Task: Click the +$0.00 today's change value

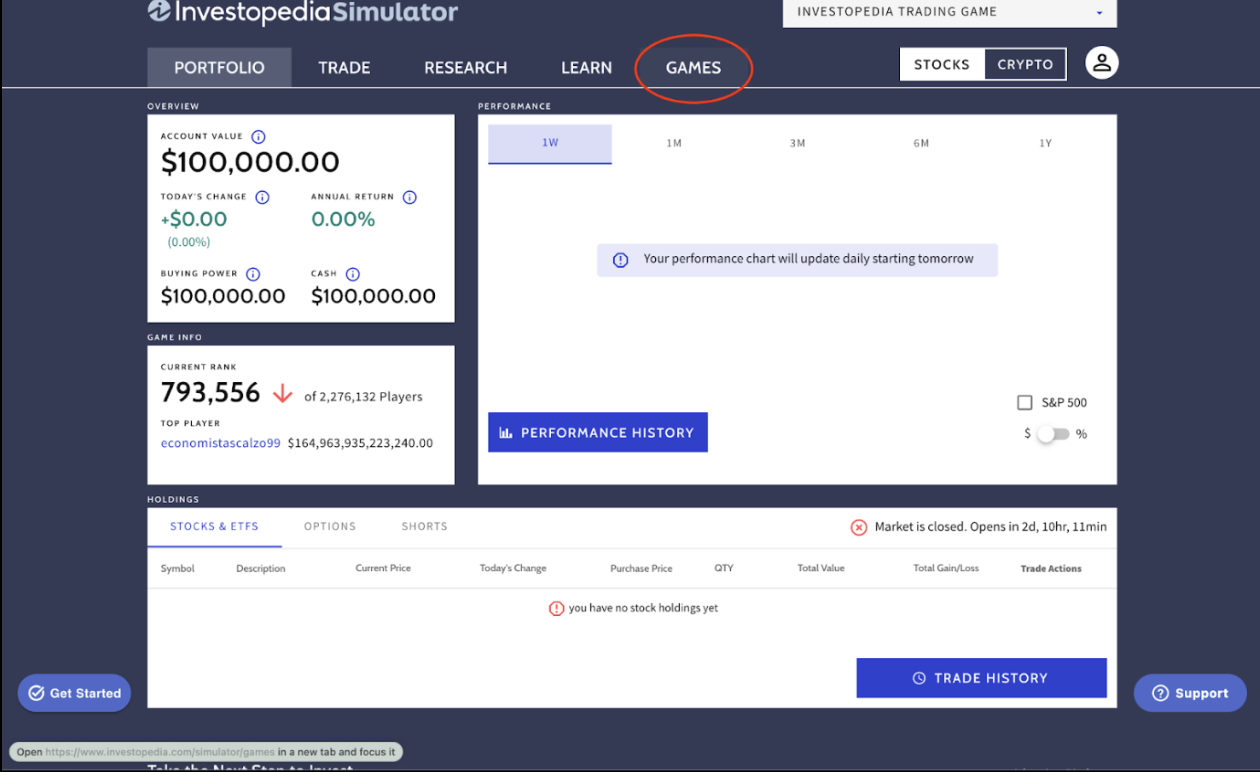Action: pos(194,219)
